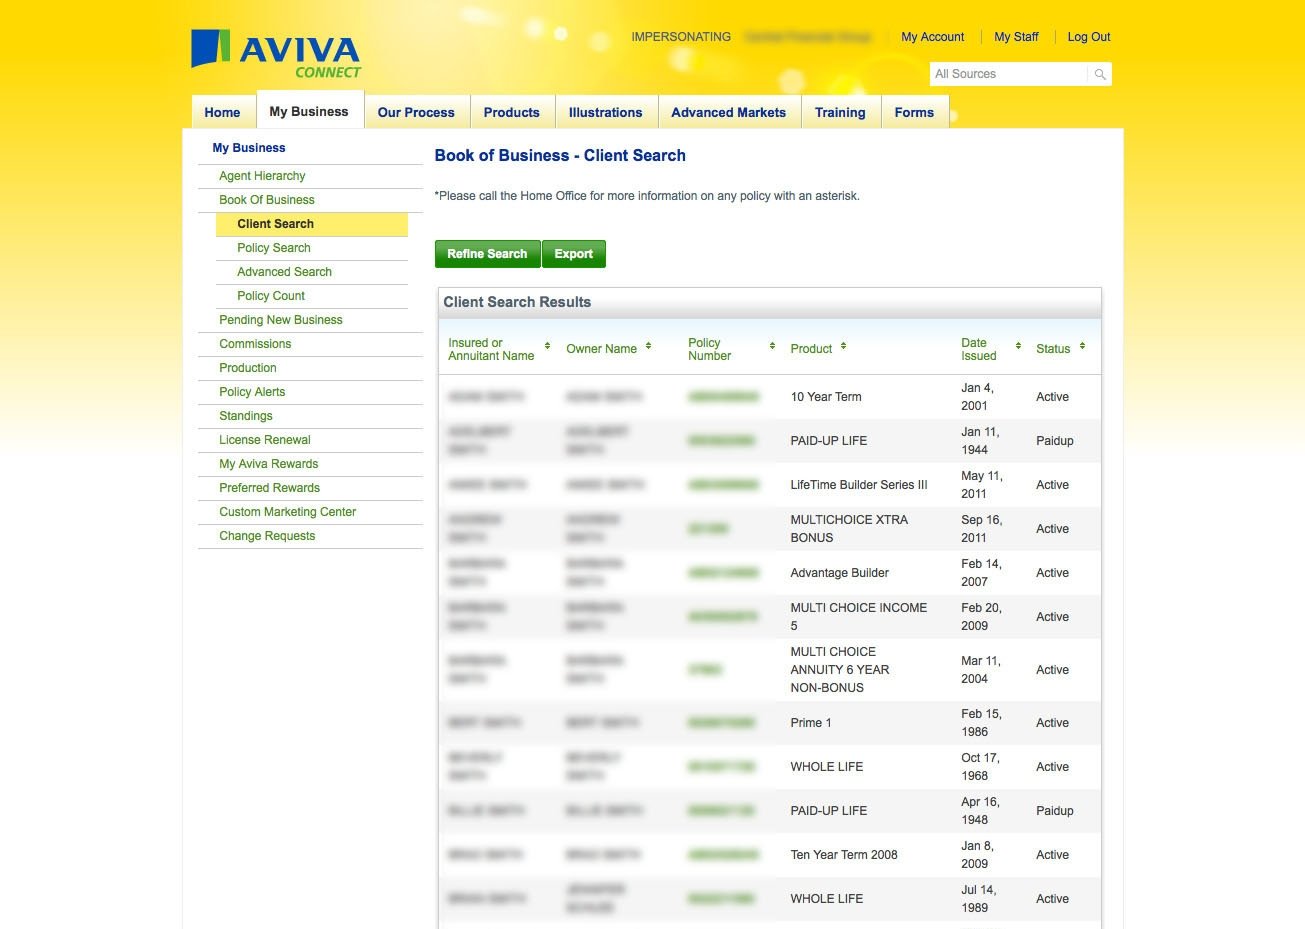
Task: Open Policy Search in sidebar
Action: (x=274, y=248)
